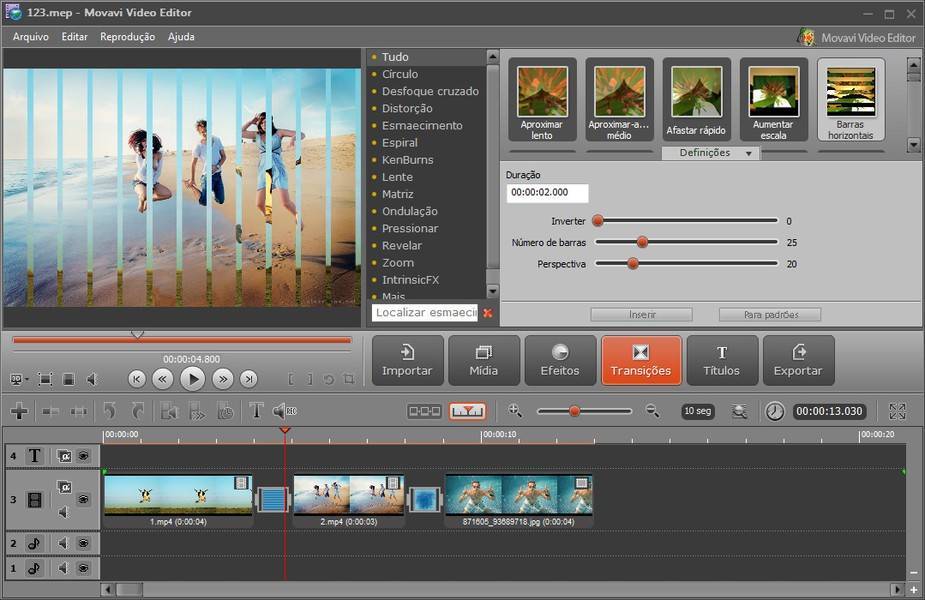Click the full screen preview icon

point(45,379)
